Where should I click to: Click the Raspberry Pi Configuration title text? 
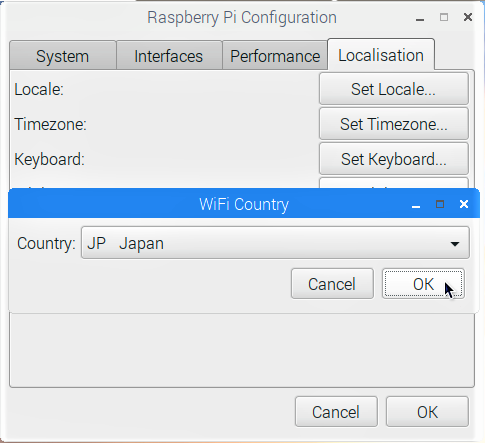tap(242, 17)
